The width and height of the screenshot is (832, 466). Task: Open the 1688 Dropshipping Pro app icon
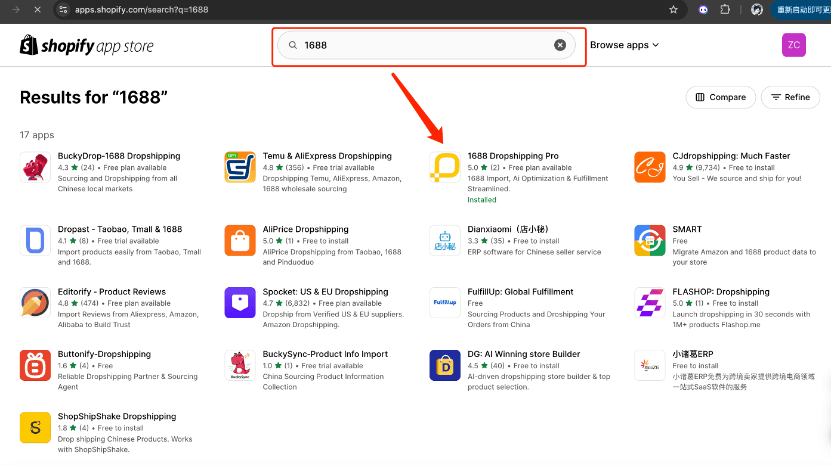click(445, 167)
